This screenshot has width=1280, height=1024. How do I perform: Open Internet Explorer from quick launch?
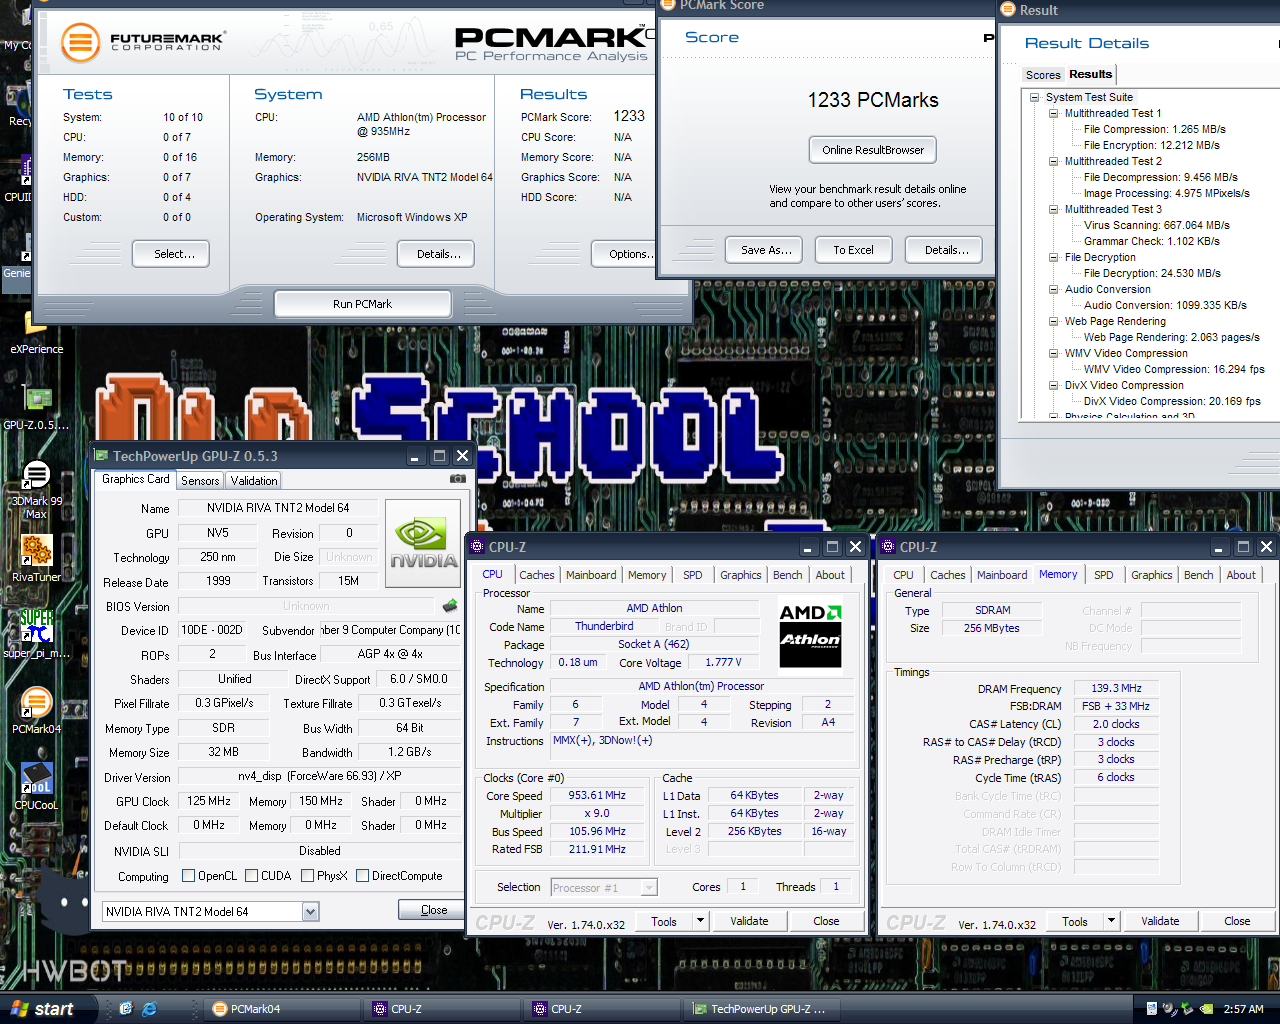150,1009
